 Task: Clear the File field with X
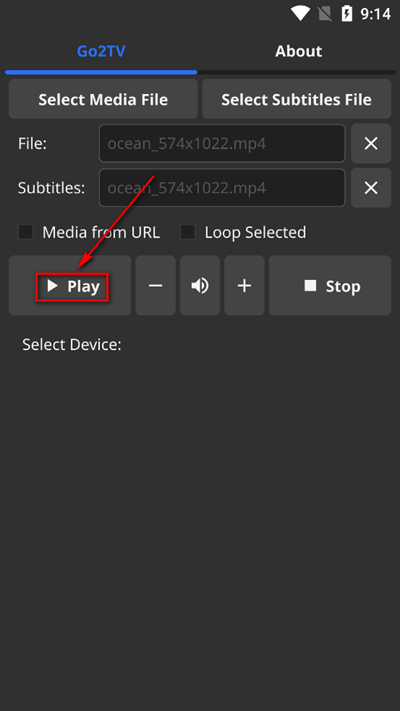pos(371,143)
